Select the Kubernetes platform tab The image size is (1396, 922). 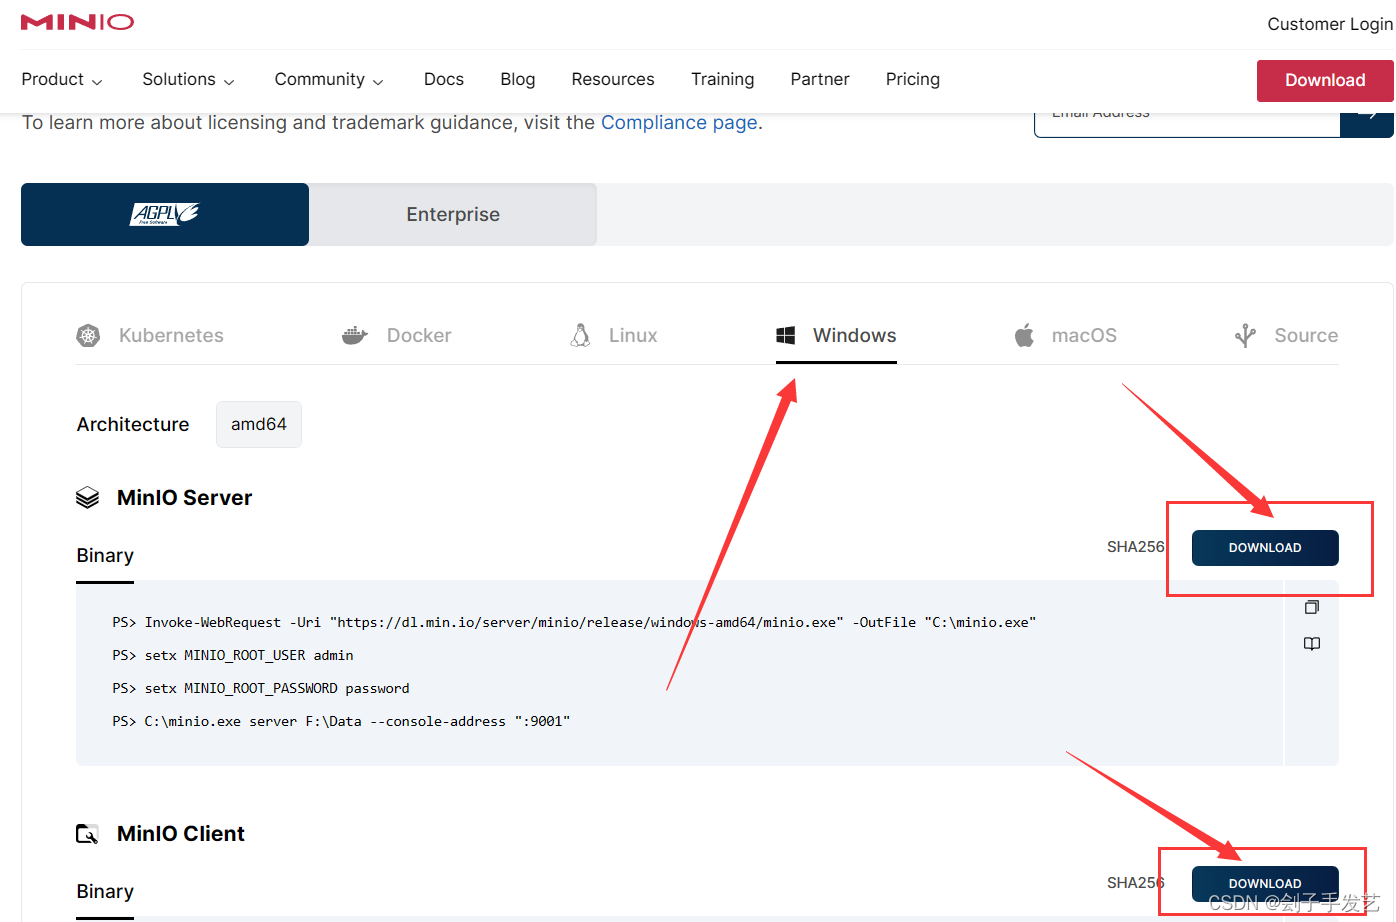150,336
